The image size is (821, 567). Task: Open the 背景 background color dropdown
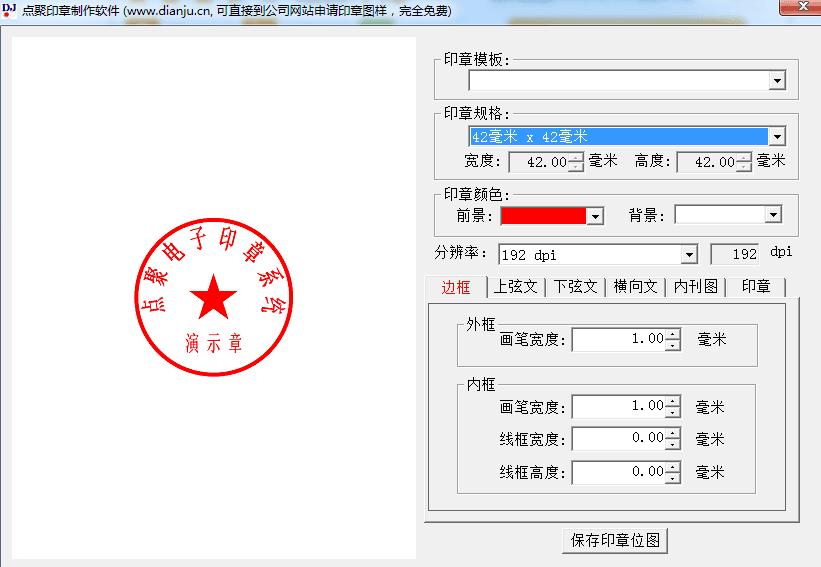tap(773, 215)
